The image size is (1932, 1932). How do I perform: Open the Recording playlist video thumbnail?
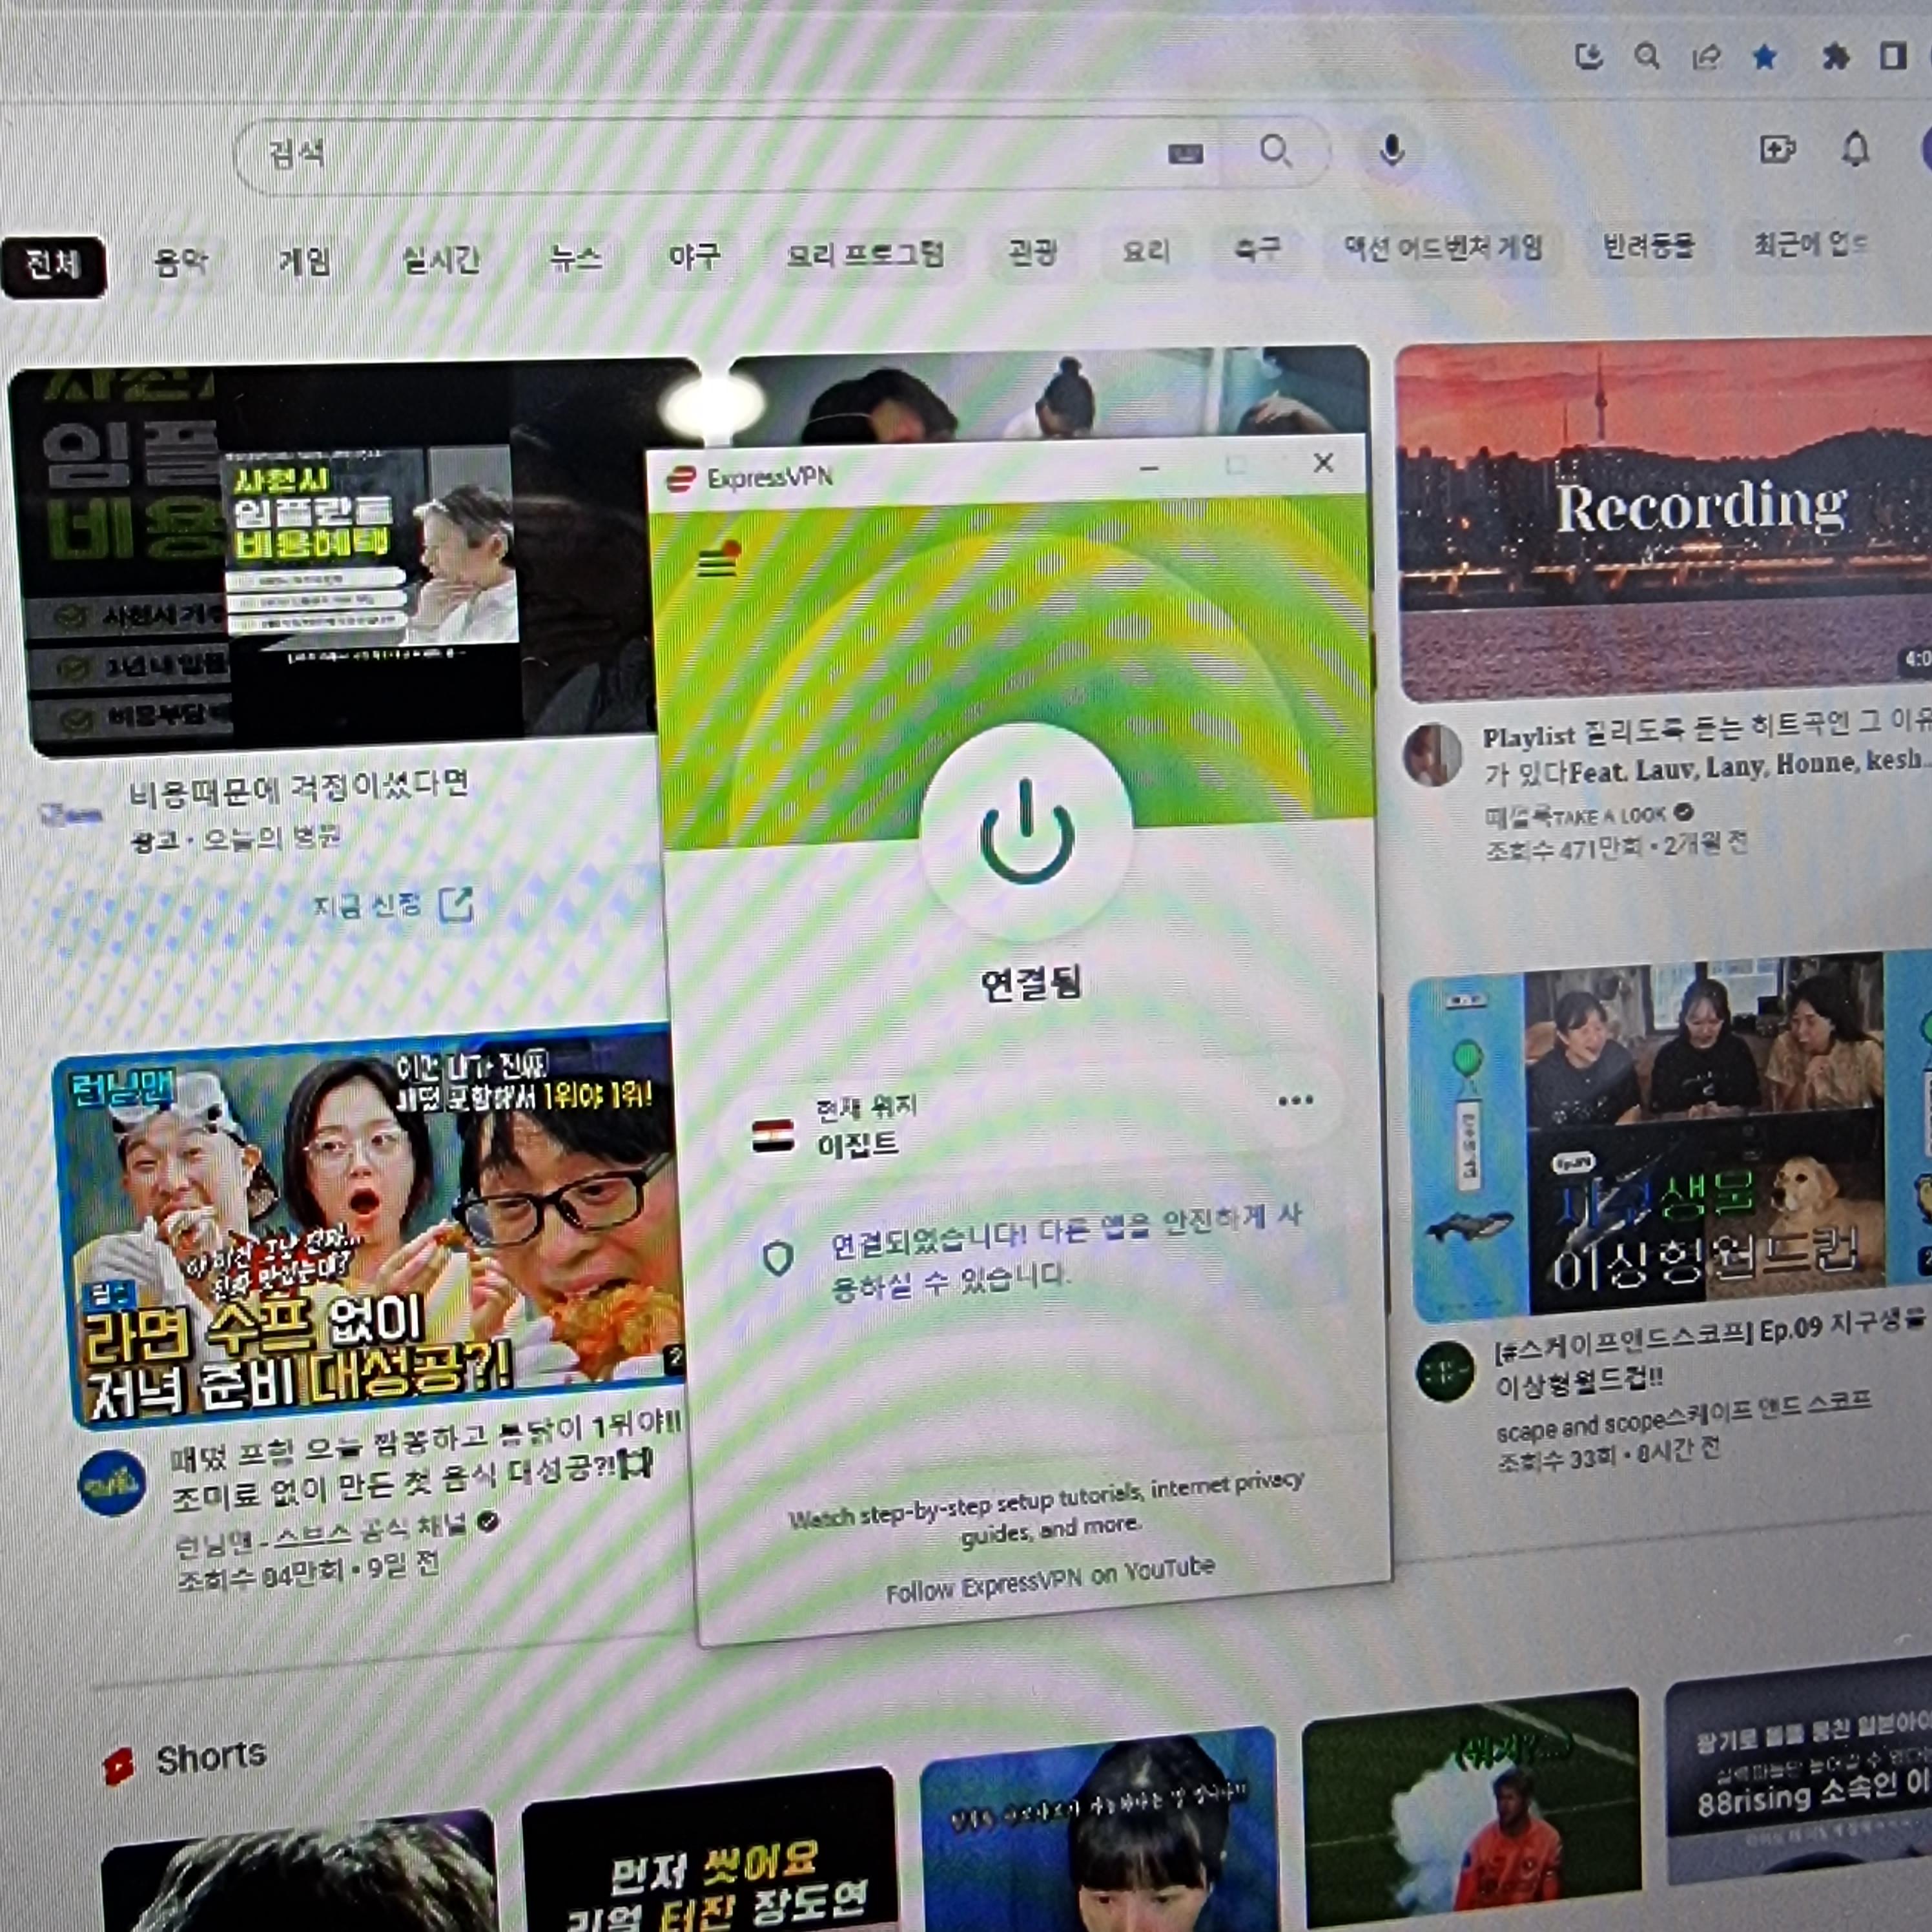[x=1661, y=520]
